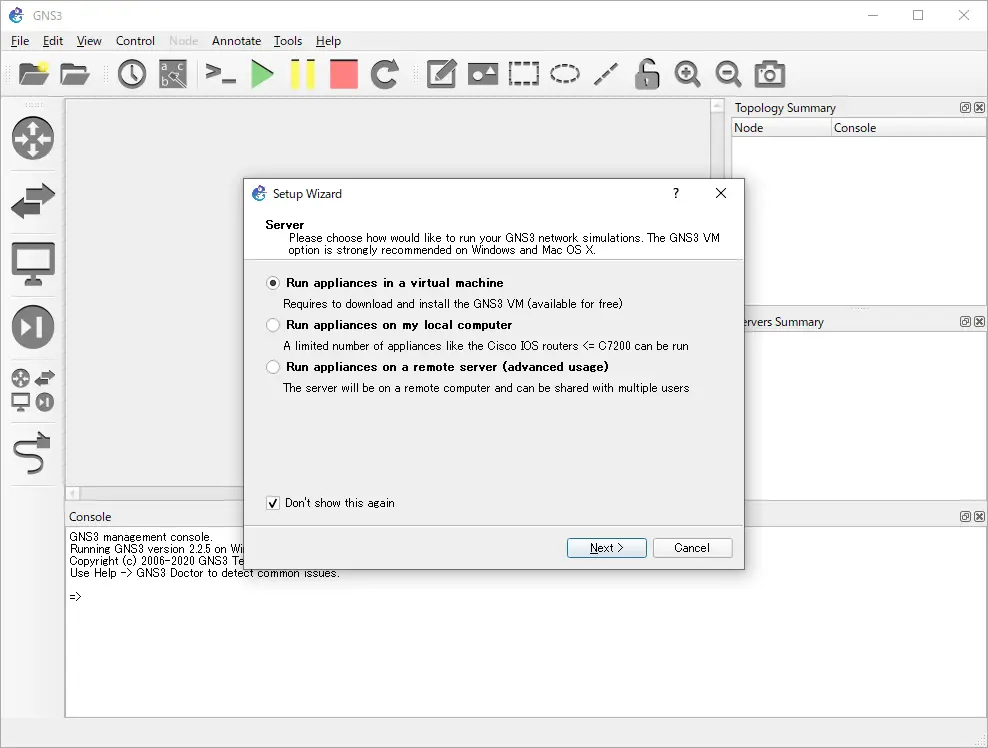The width and height of the screenshot is (988, 748).
Task: Open the Annotate menu
Action: pos(236,41)
